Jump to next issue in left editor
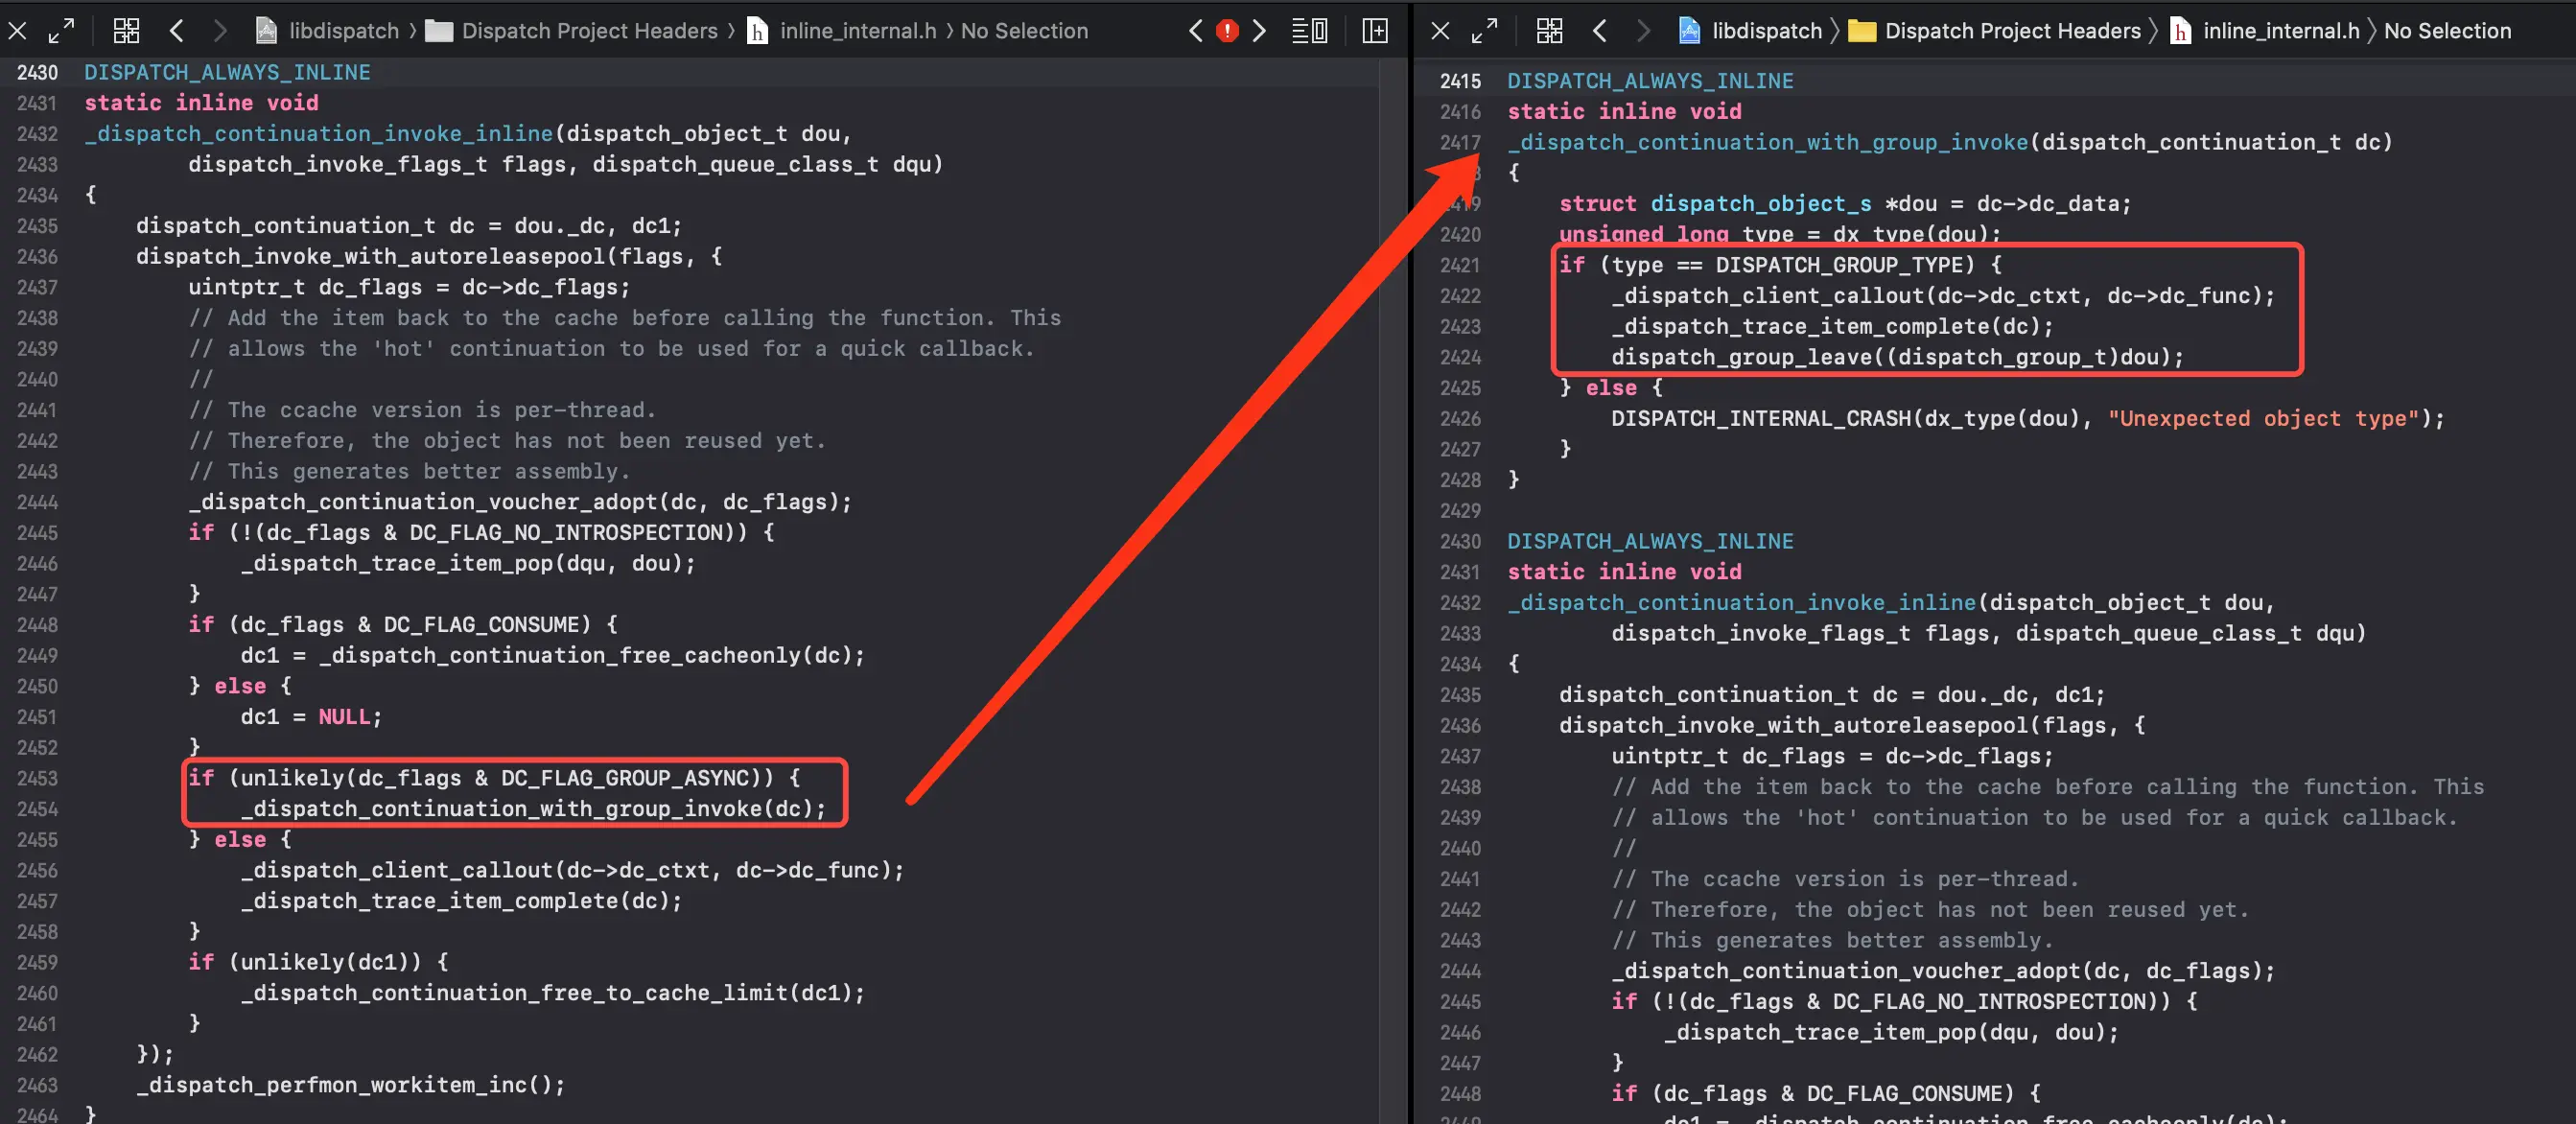The width and height of the screenshot is (2576, 1124). (1260, 31)
